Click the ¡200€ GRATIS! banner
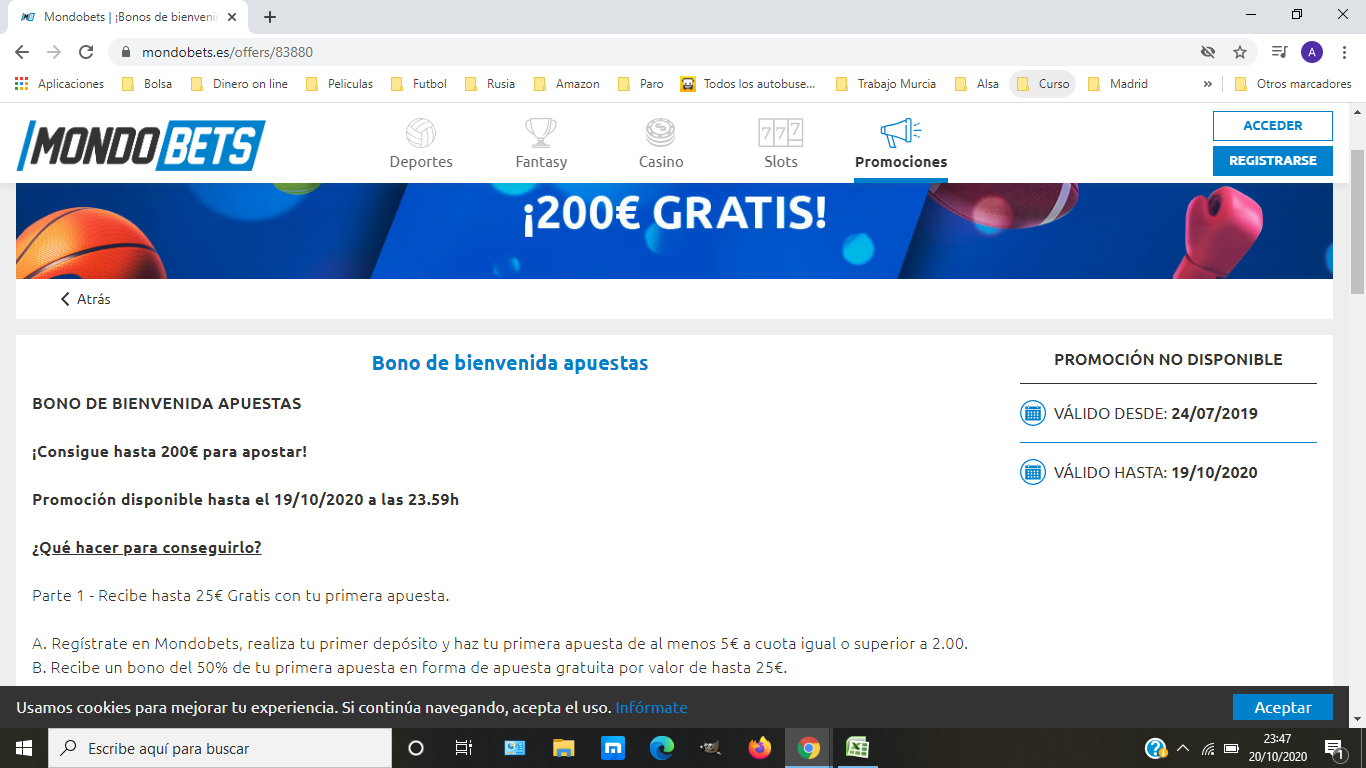Image resolution: width=1366 pixels, height=768 pixels. (674, 231)
